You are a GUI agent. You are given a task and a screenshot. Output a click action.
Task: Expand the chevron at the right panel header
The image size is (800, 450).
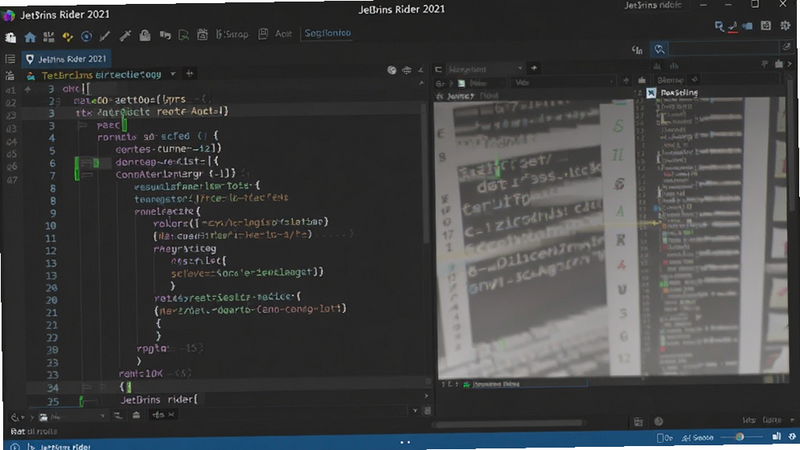tap(790, 64)
